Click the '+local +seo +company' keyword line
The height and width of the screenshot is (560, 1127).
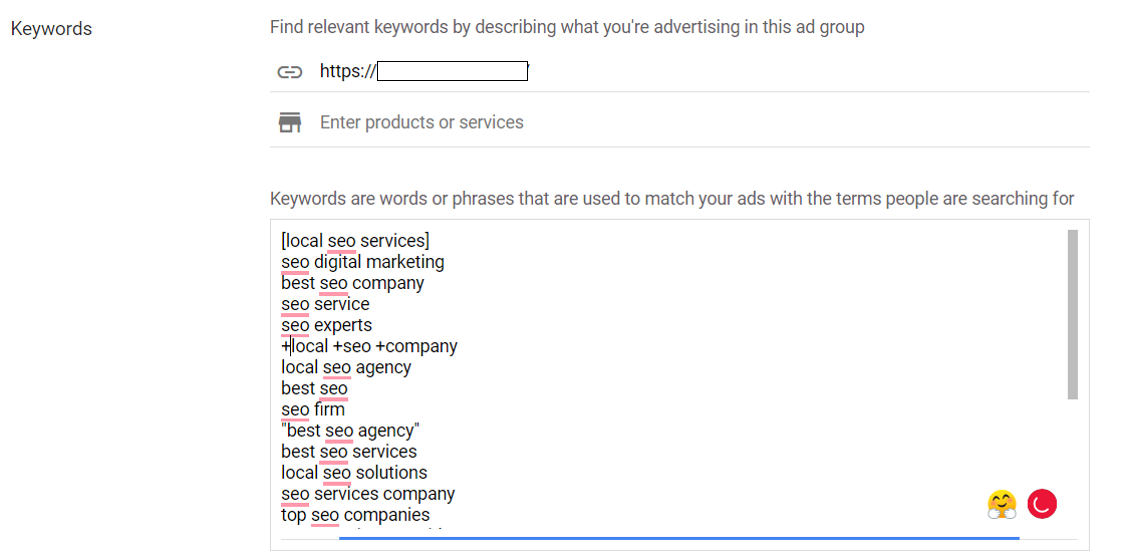pos(369,346)
